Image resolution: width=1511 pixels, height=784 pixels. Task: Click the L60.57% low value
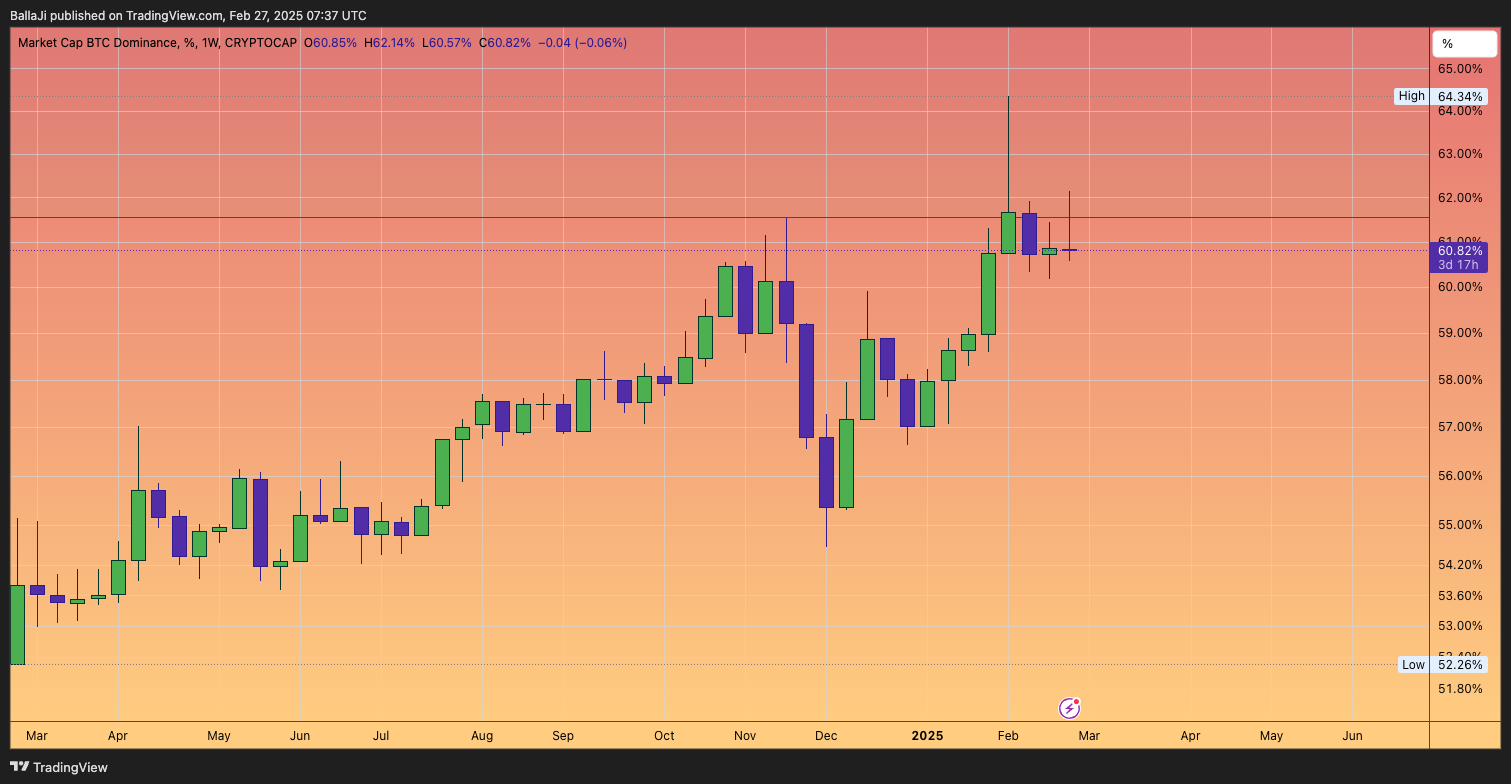446,43
